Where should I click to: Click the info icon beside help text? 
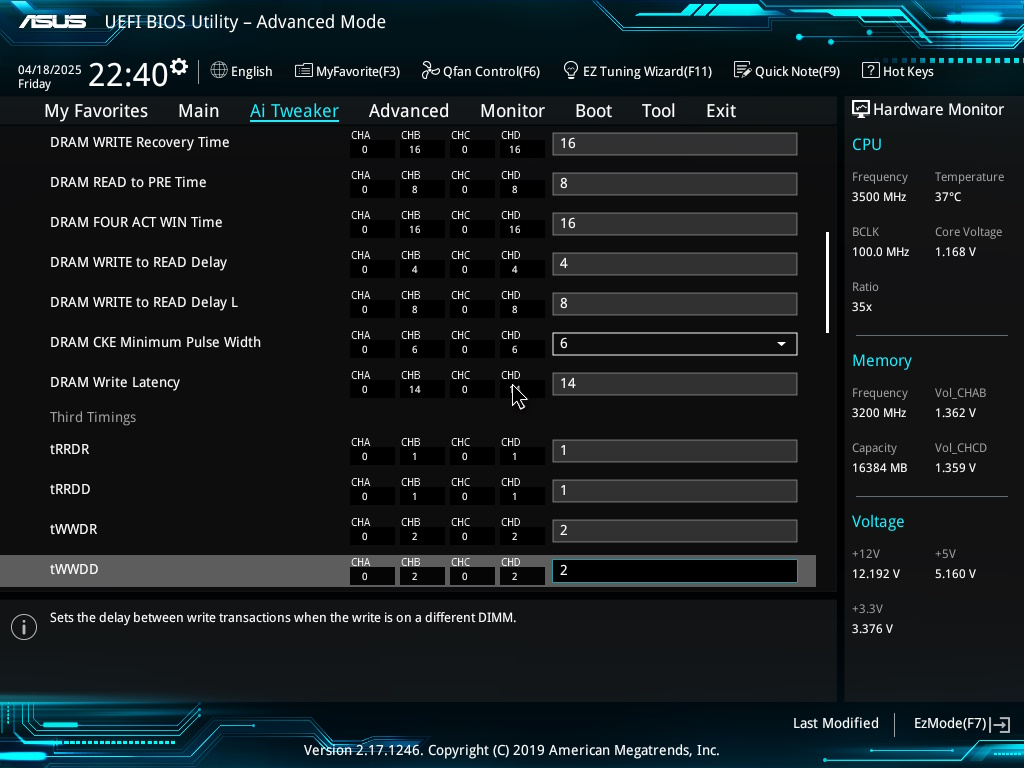pos(24,627)
